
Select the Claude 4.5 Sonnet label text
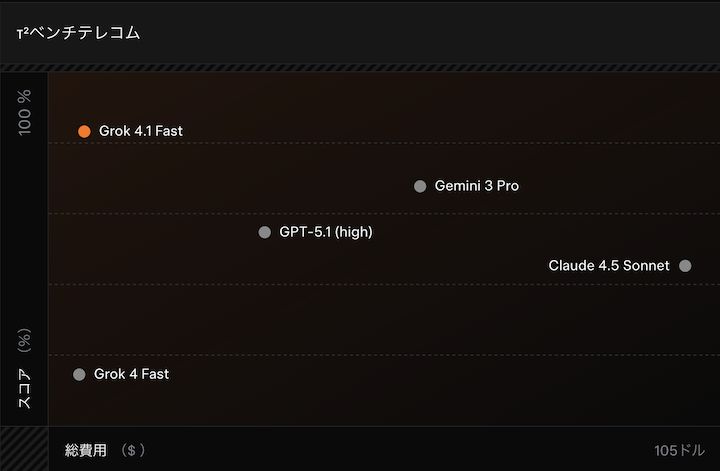(x=609, y=266)
